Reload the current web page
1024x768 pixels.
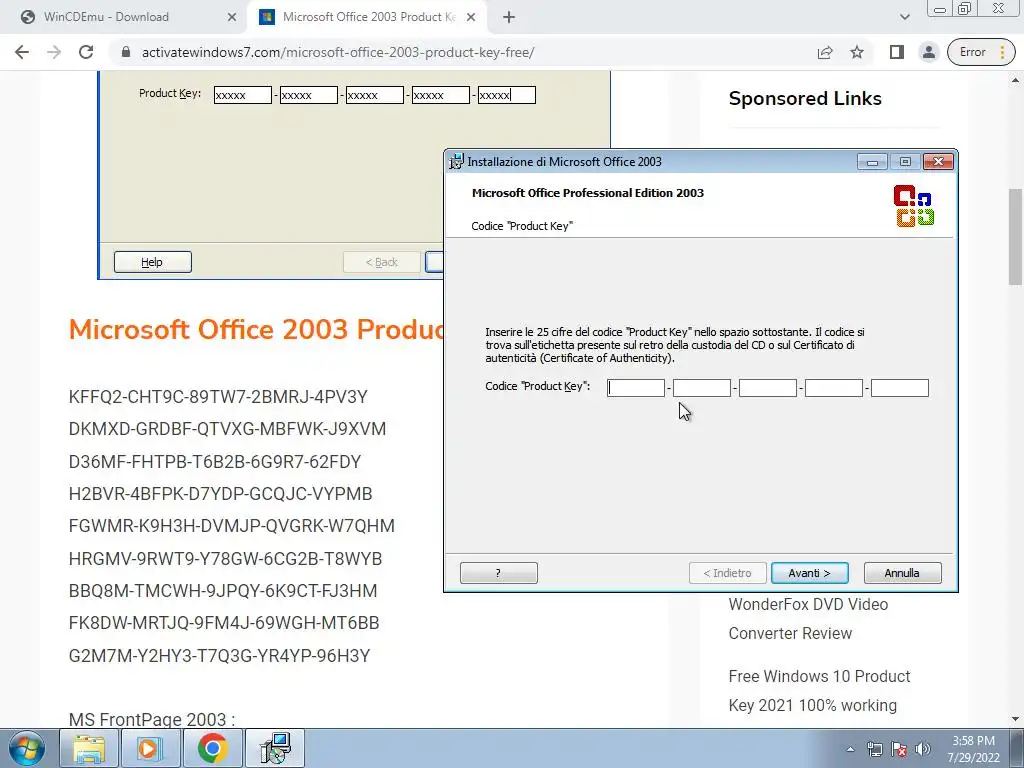[86, 52]
